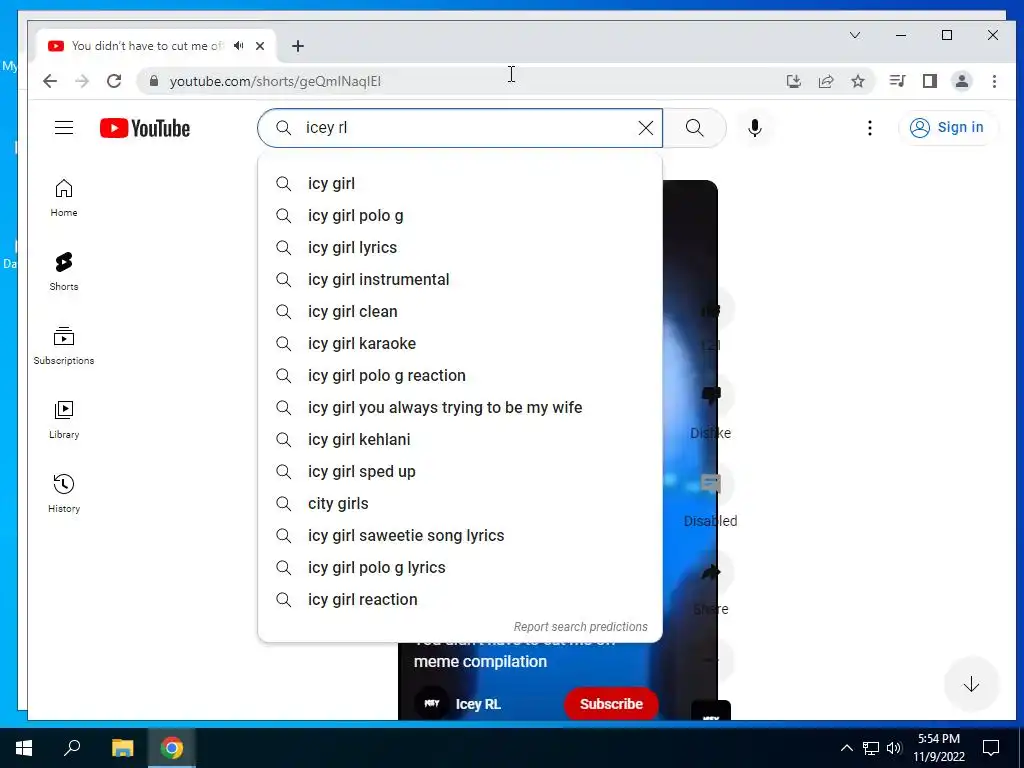The image size is (1024, 768).
Task: Open the tab search chevron
Action: coord(855,35)
